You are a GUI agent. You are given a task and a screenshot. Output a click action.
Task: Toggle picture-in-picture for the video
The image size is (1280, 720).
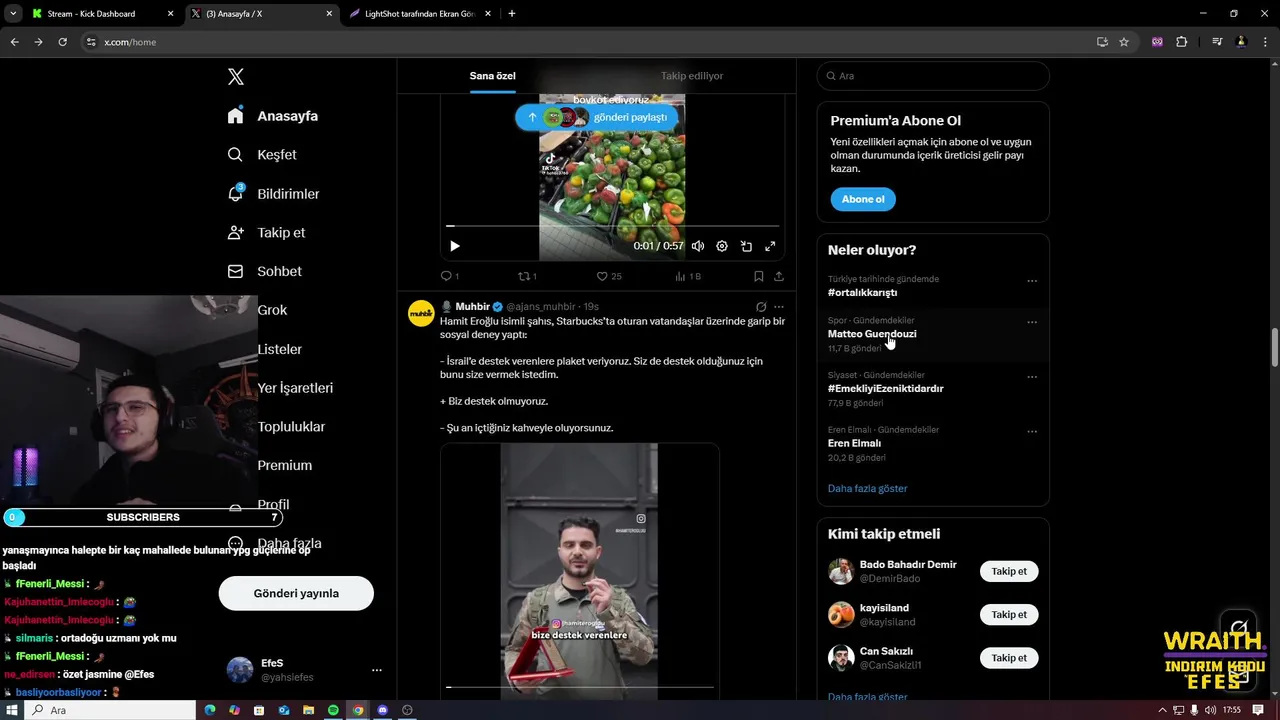click(746, 246)
